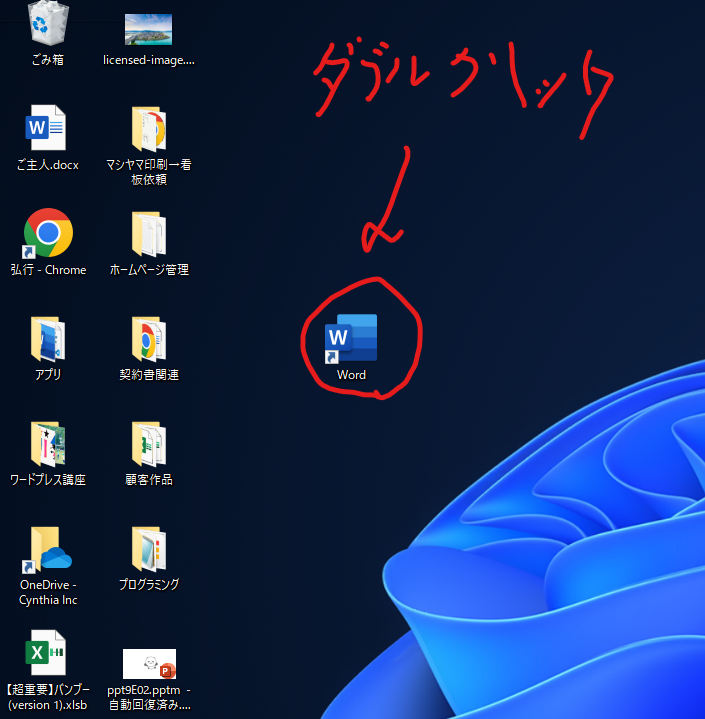Click the text label under the Word shortcut
Screen dimensions: 705x719
point(351,375)
